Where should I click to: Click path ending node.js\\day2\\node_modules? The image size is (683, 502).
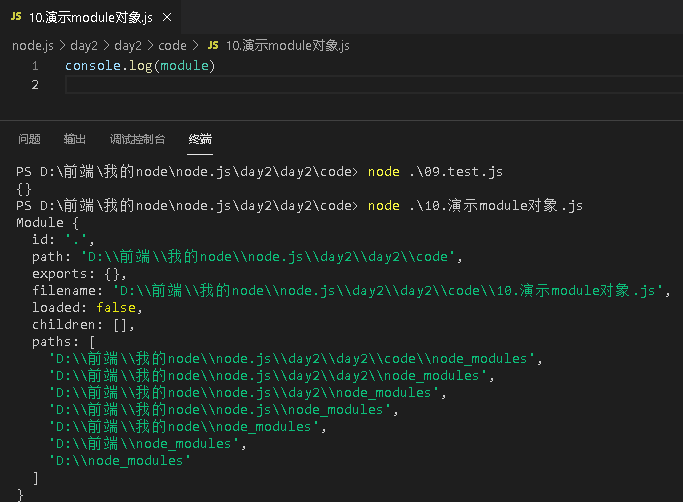pos(247,393)
